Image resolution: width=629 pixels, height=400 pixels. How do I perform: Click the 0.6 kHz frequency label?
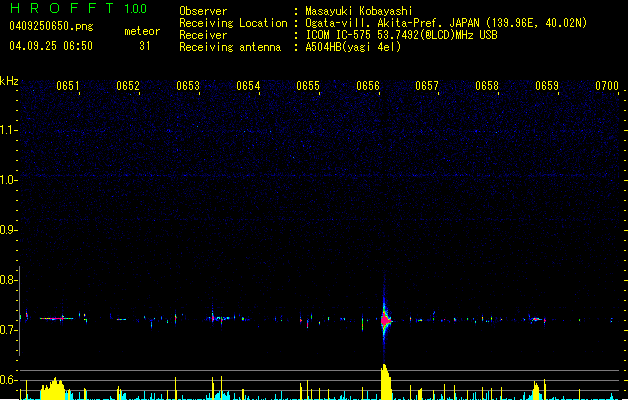[8, 380]
